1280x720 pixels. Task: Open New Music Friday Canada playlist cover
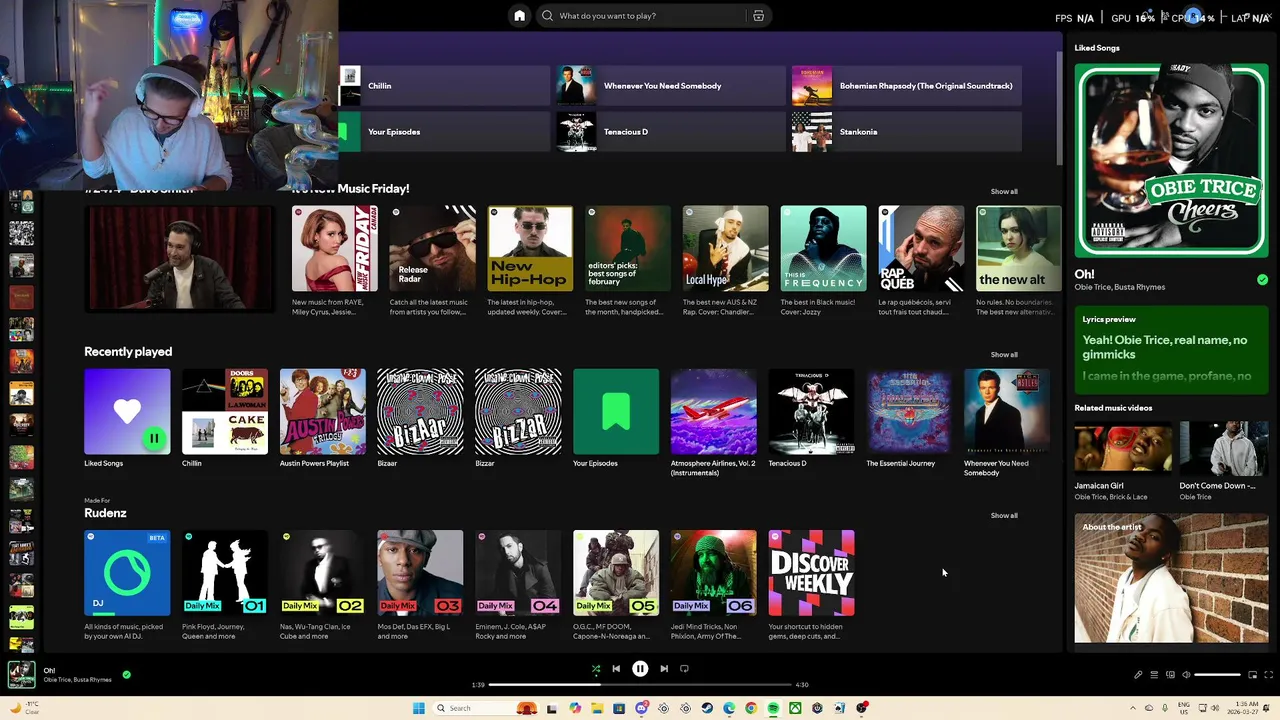335,249
